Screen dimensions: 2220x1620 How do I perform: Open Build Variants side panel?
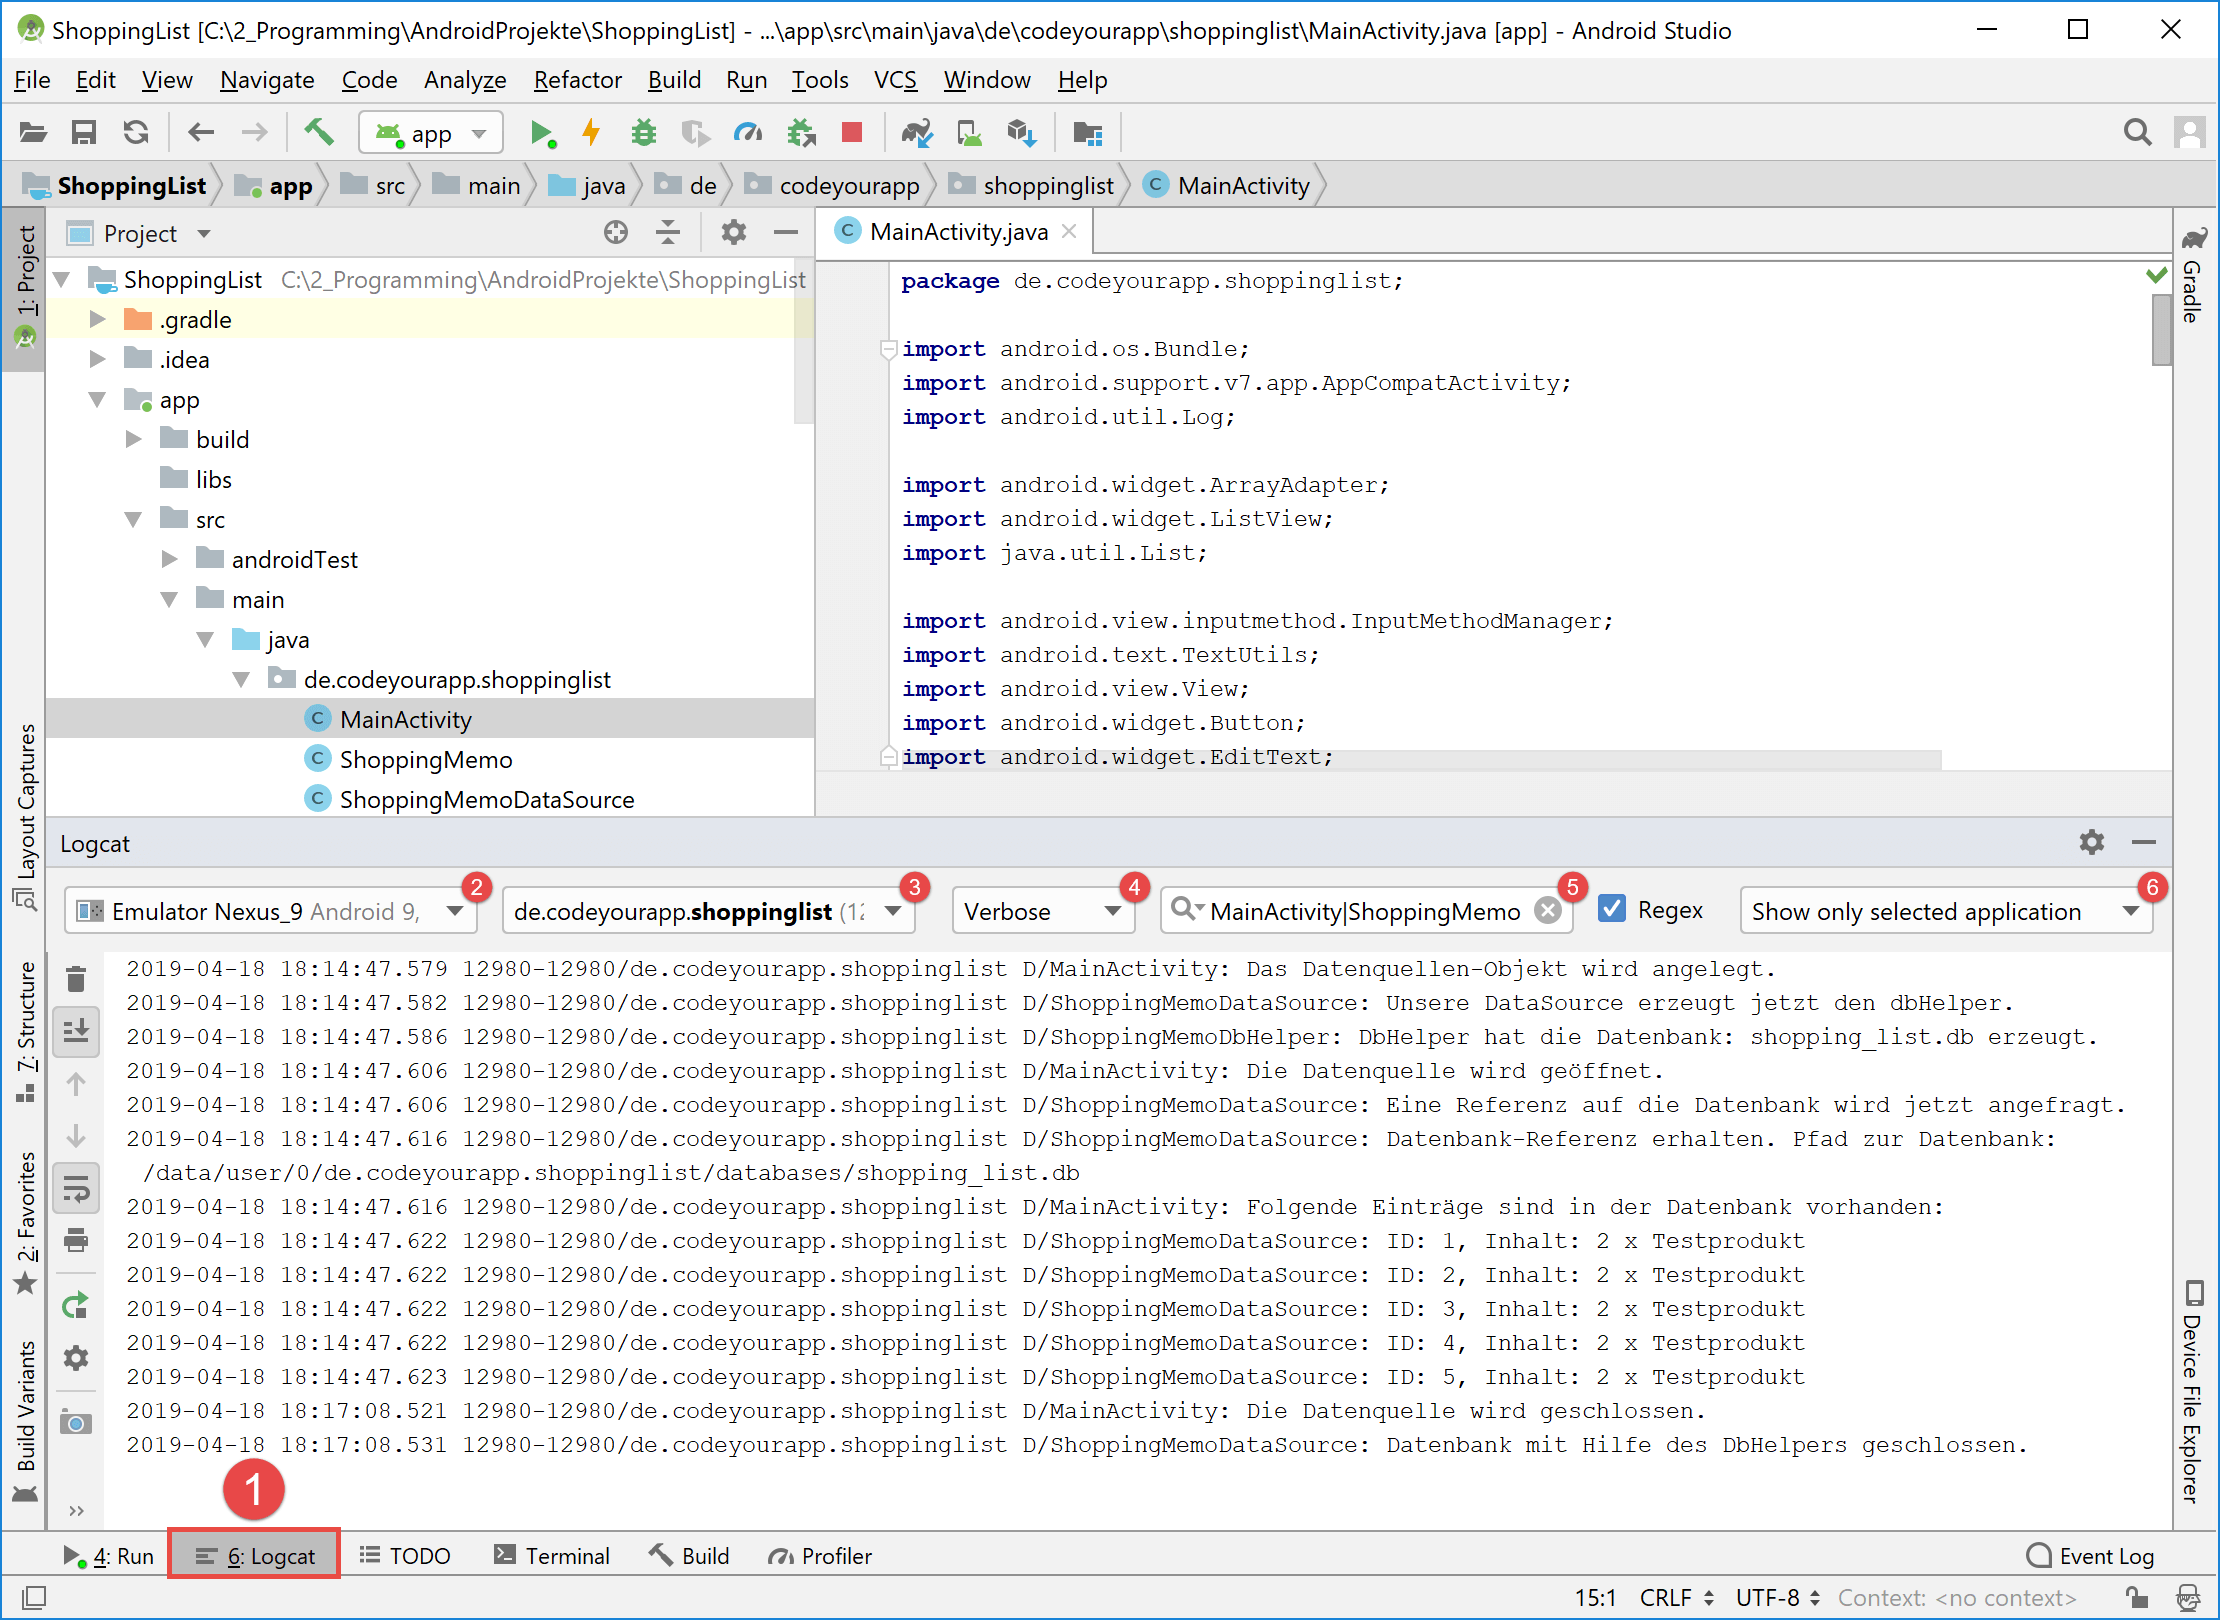point(26,1421)
